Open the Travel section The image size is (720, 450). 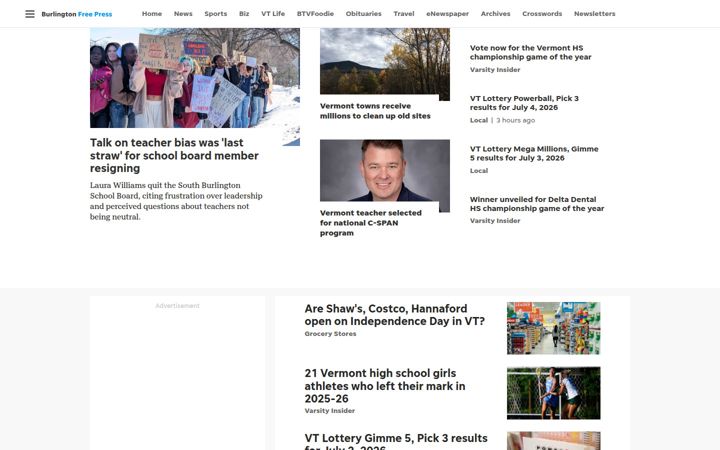pos(404,14)
